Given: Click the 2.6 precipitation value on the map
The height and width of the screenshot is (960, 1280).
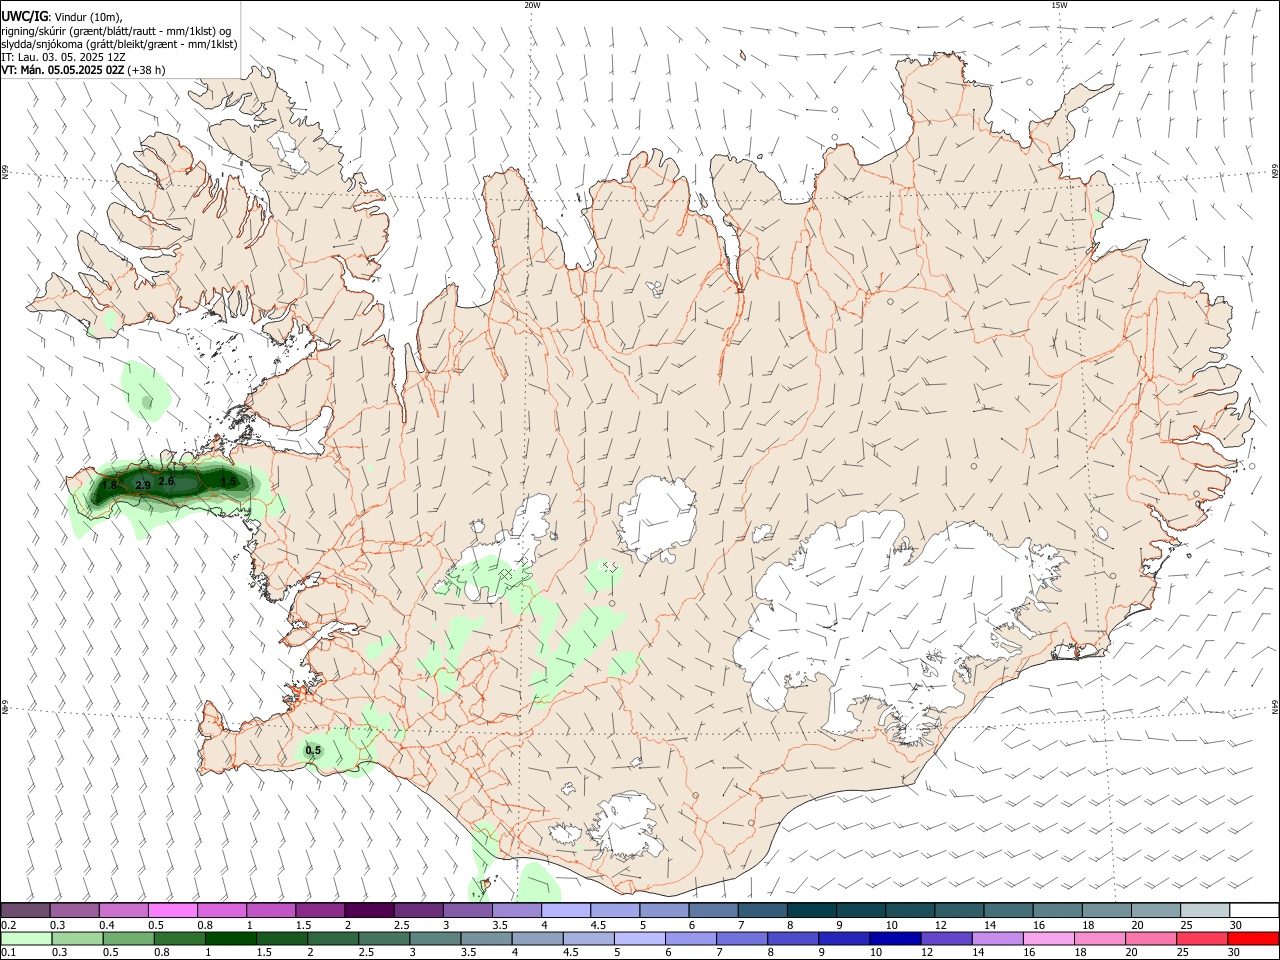Looking at the screenshot, I should (166, 481).
